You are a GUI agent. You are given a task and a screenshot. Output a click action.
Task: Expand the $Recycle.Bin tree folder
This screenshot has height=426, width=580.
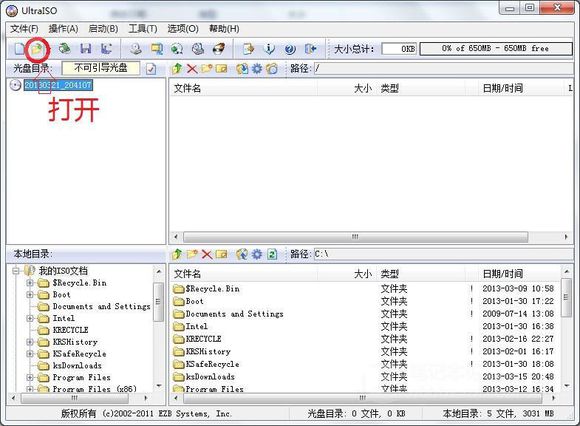(x=30, y=283)
